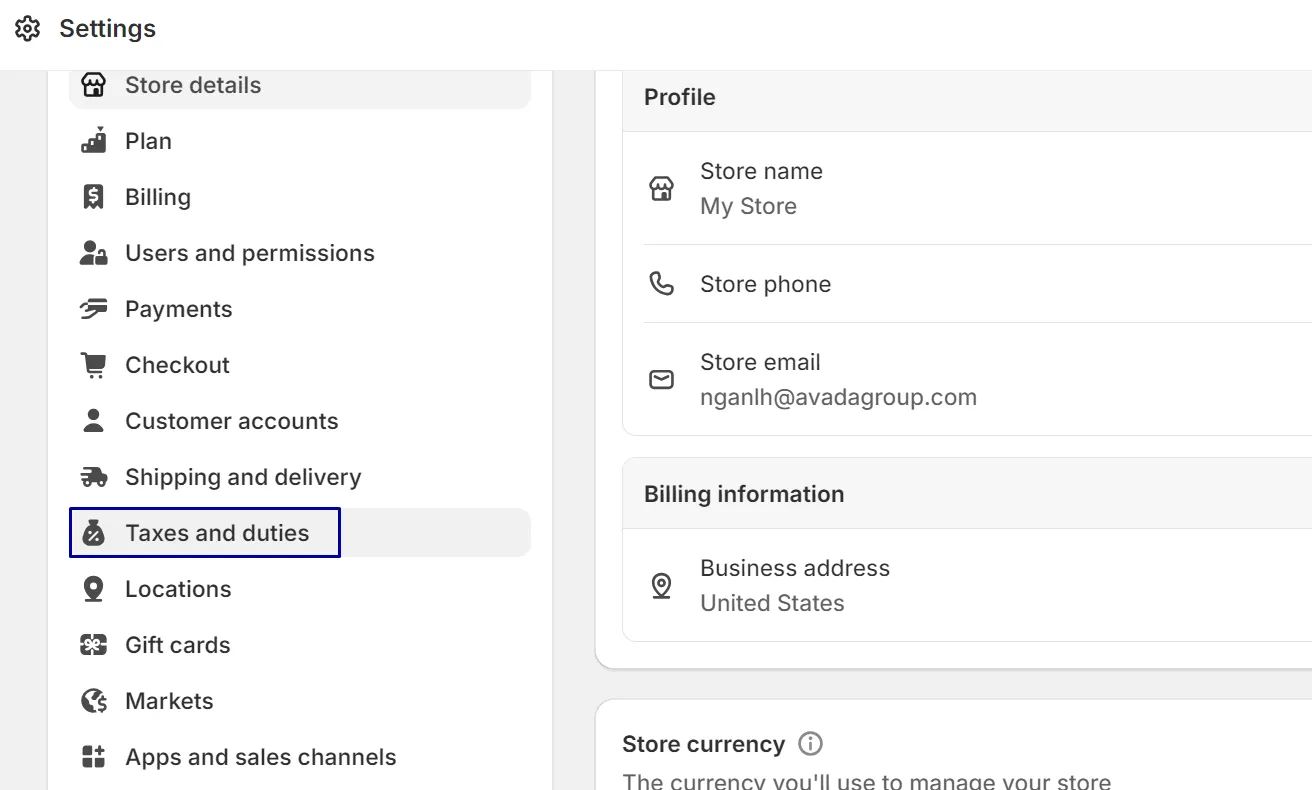Click the Markets globe icon
Image resolution: width=1312 pixels, height=790 pixels.
(x=93, y=701)
